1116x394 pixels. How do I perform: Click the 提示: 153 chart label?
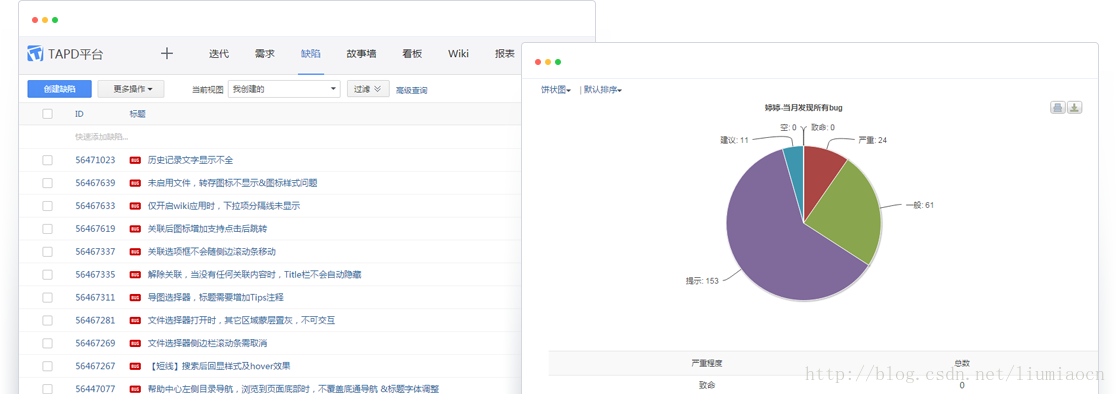pos(702,281)
